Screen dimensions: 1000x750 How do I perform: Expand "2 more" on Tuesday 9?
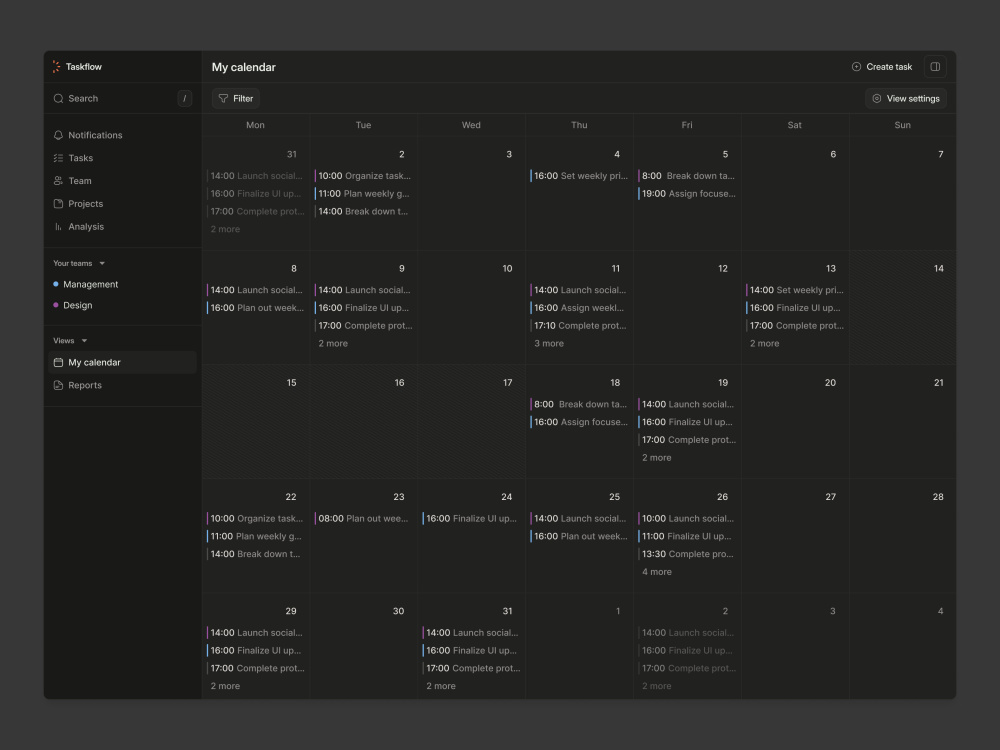click(333, 343)
